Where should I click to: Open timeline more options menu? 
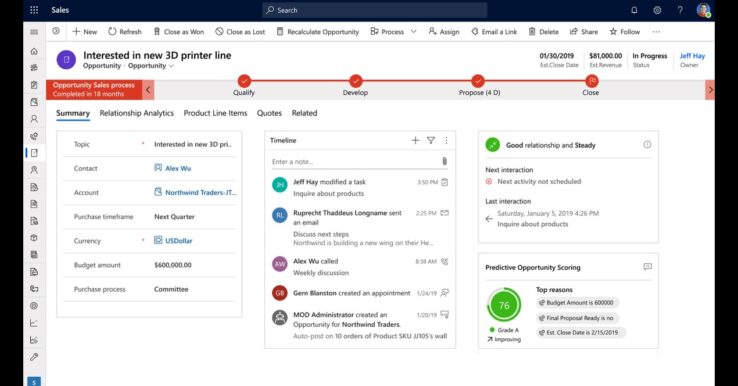point(446,140)
